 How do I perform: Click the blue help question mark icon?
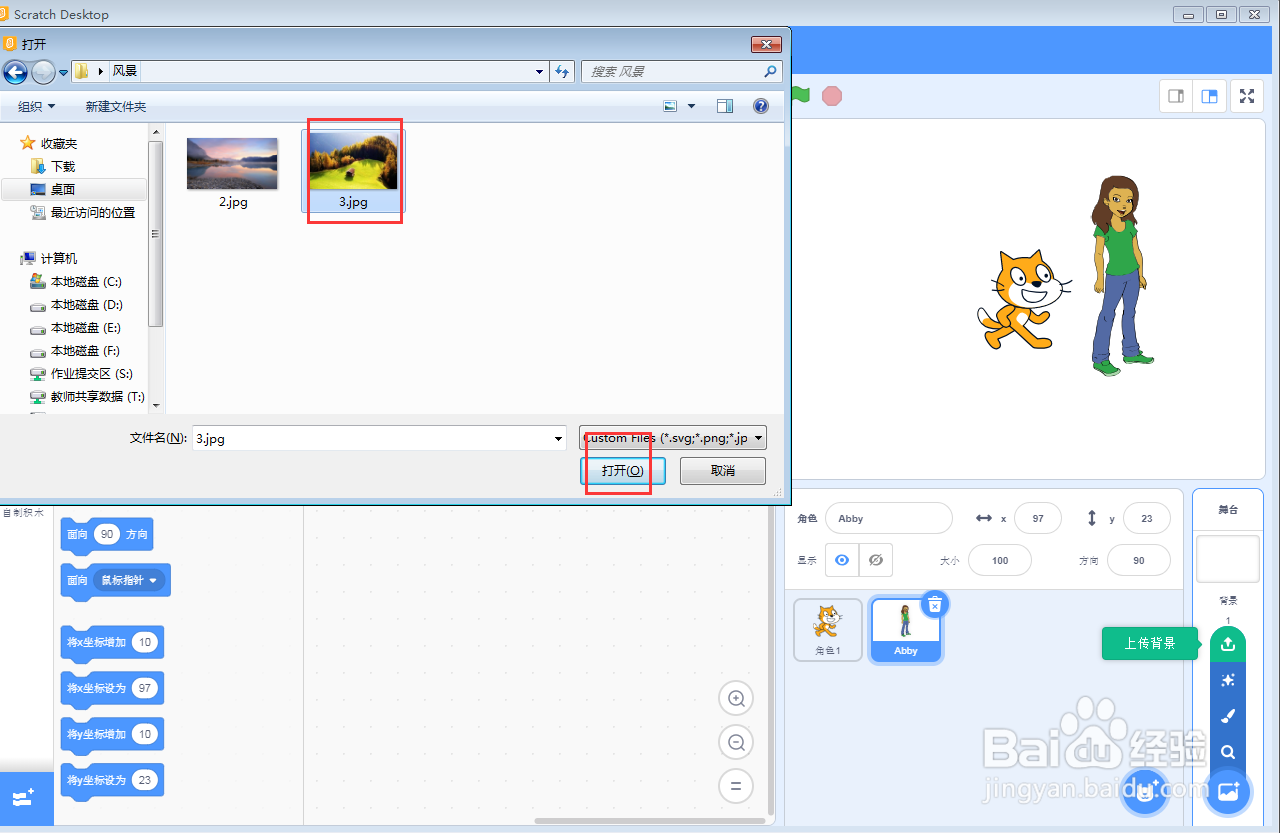pyautogui.click(x=761, y=106)
